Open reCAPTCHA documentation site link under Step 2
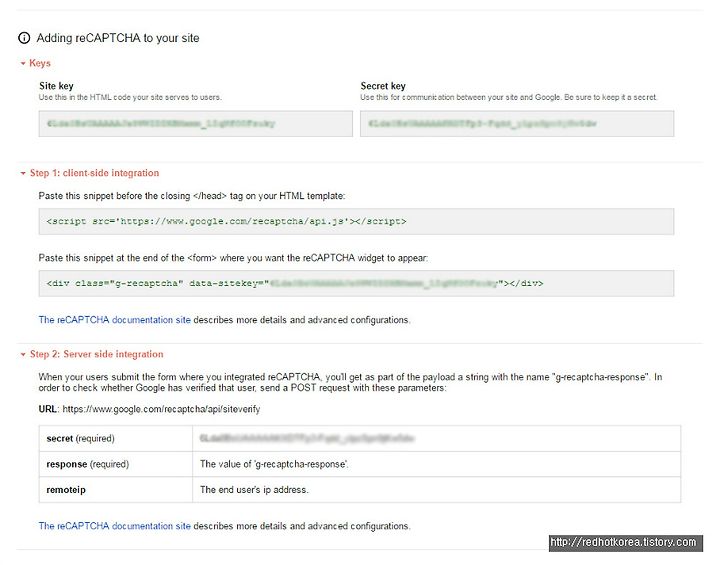The height and width of the screenshot is (565, 720). click(114, 526)
